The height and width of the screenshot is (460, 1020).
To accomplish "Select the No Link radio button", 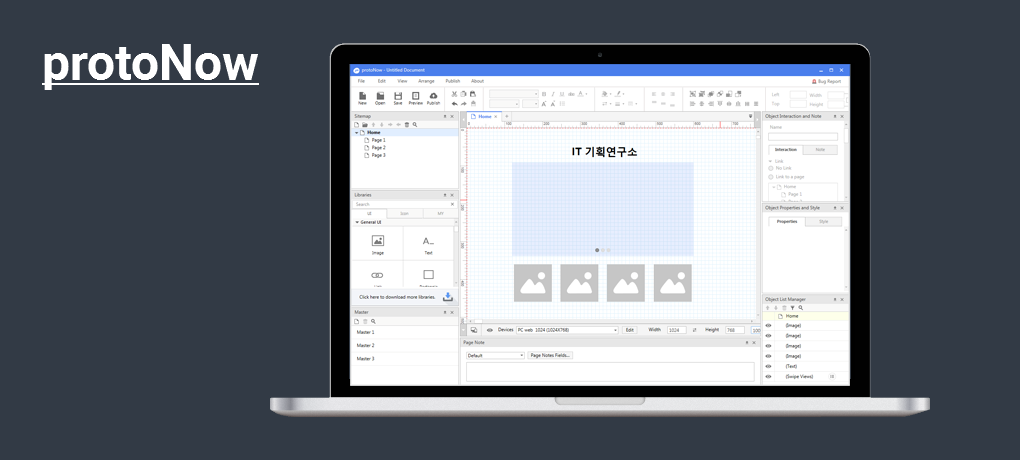I will [x=771, y=169].
